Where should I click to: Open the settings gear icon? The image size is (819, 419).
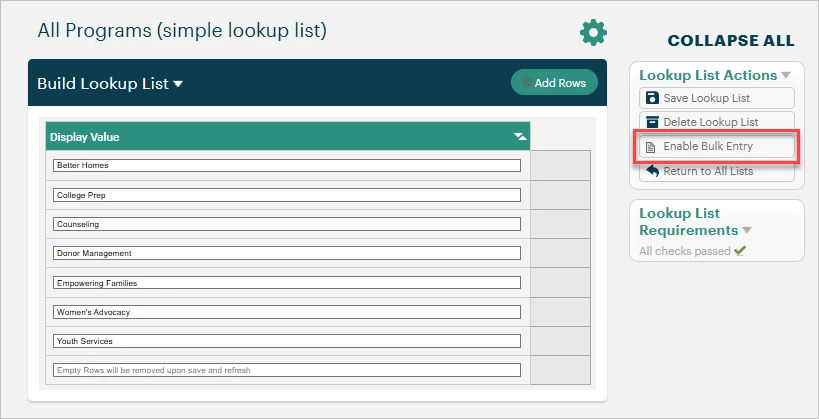point(593,32)
